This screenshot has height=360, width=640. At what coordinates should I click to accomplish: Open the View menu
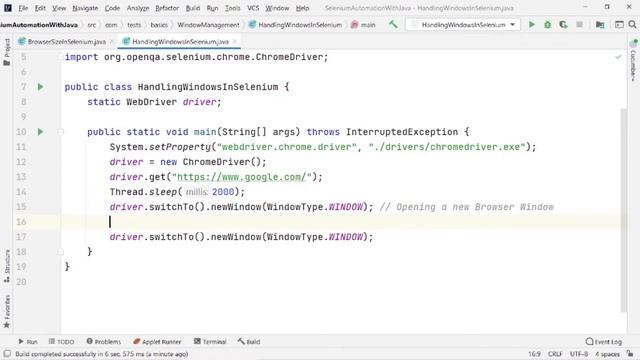pos(59,8)
